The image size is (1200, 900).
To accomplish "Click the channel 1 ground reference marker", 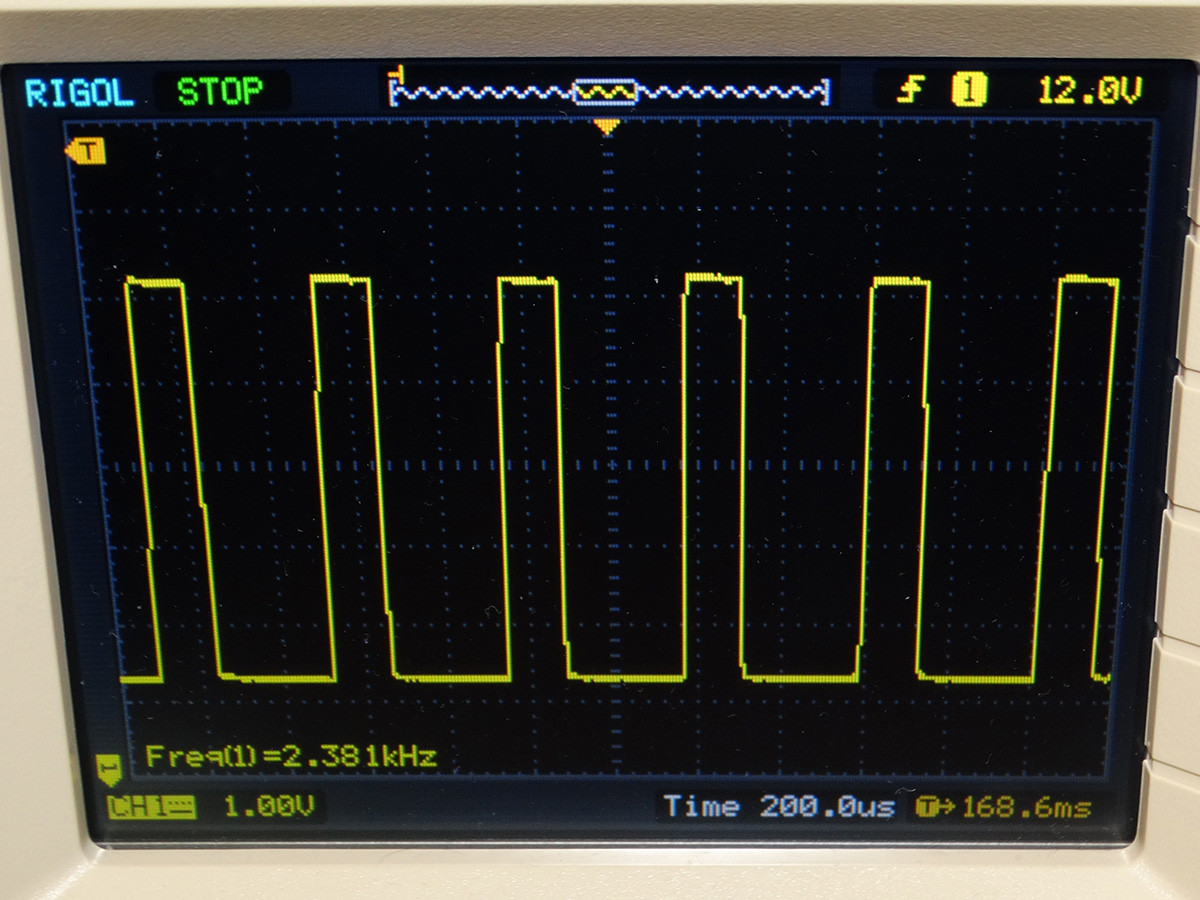I will (108, 769).
